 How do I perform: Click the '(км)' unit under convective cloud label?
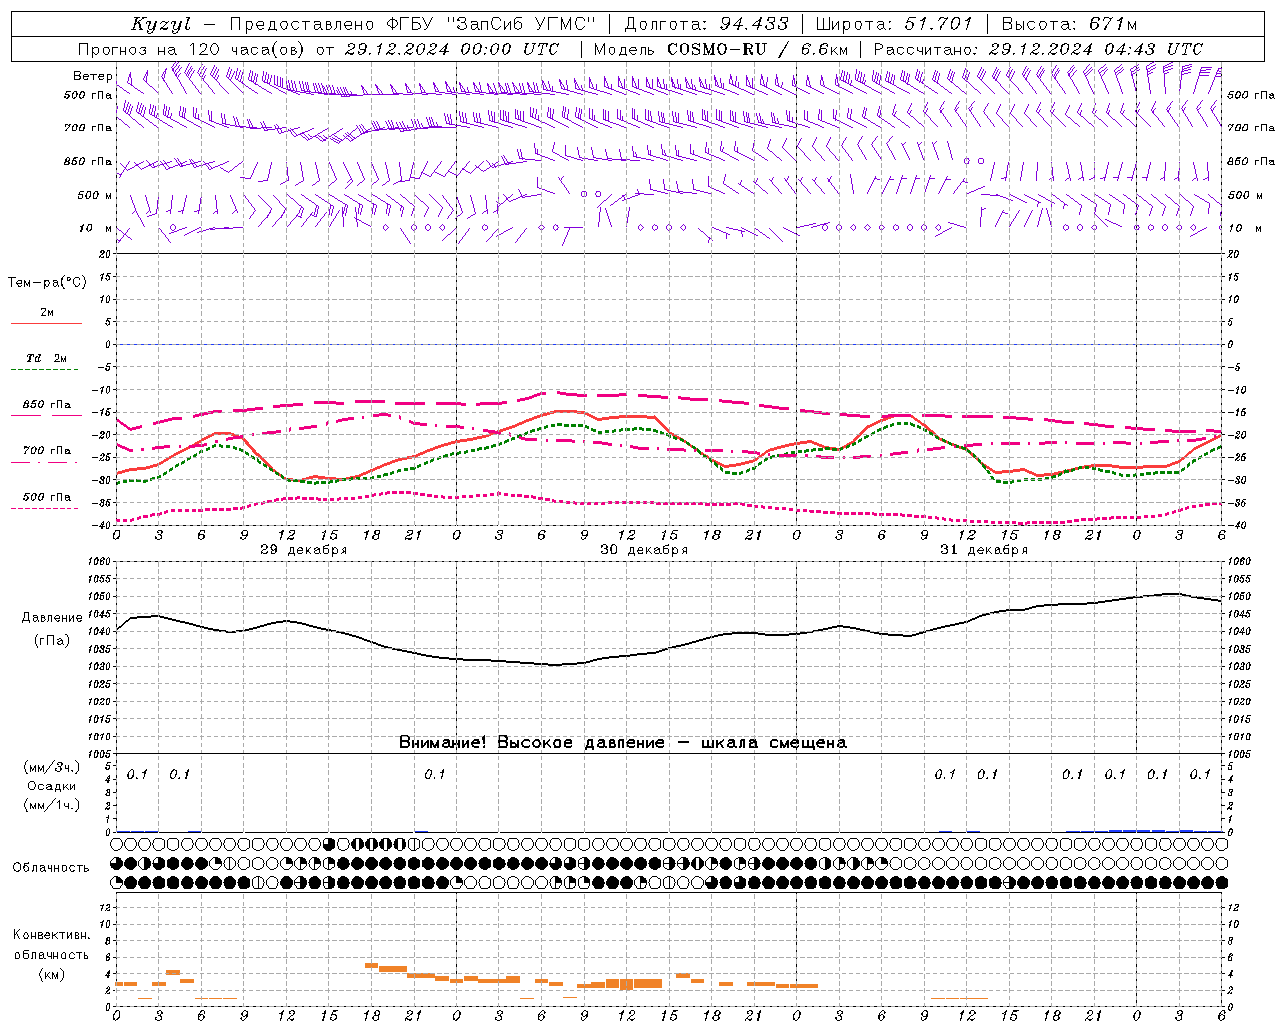tap(52, 974)
